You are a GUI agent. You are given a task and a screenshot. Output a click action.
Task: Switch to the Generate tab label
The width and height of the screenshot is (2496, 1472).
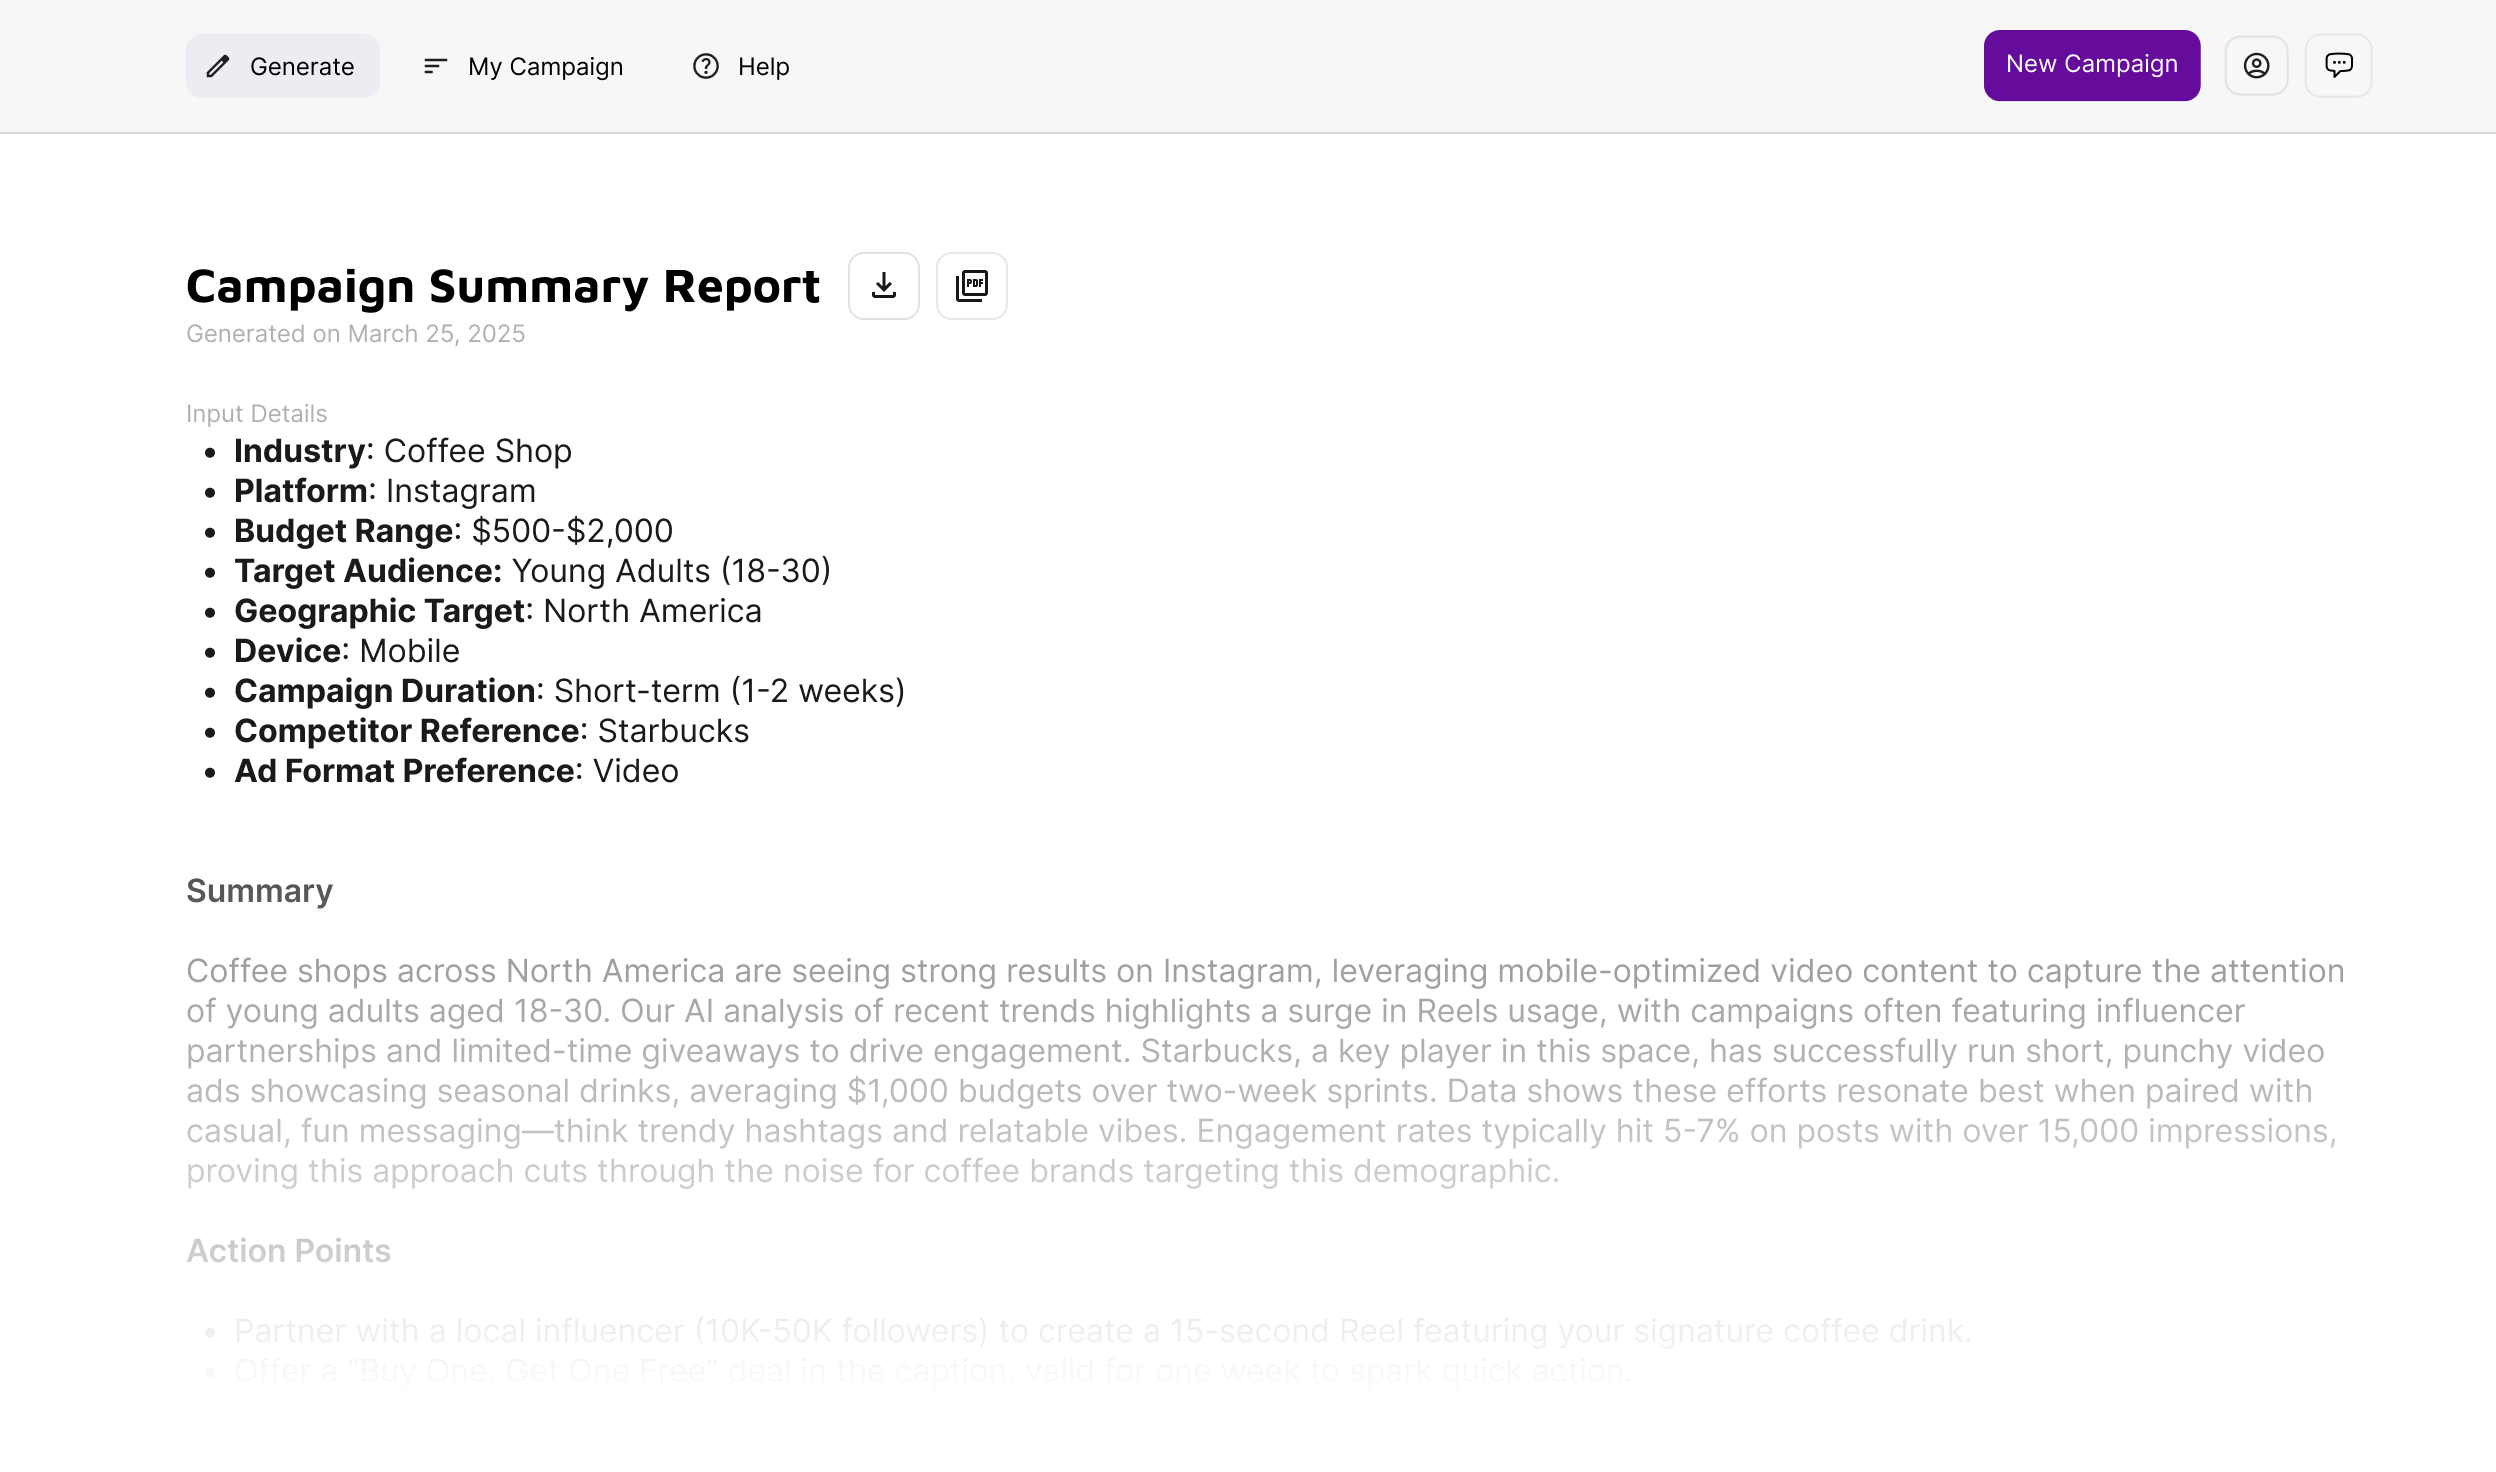click(x=302, y=67)
